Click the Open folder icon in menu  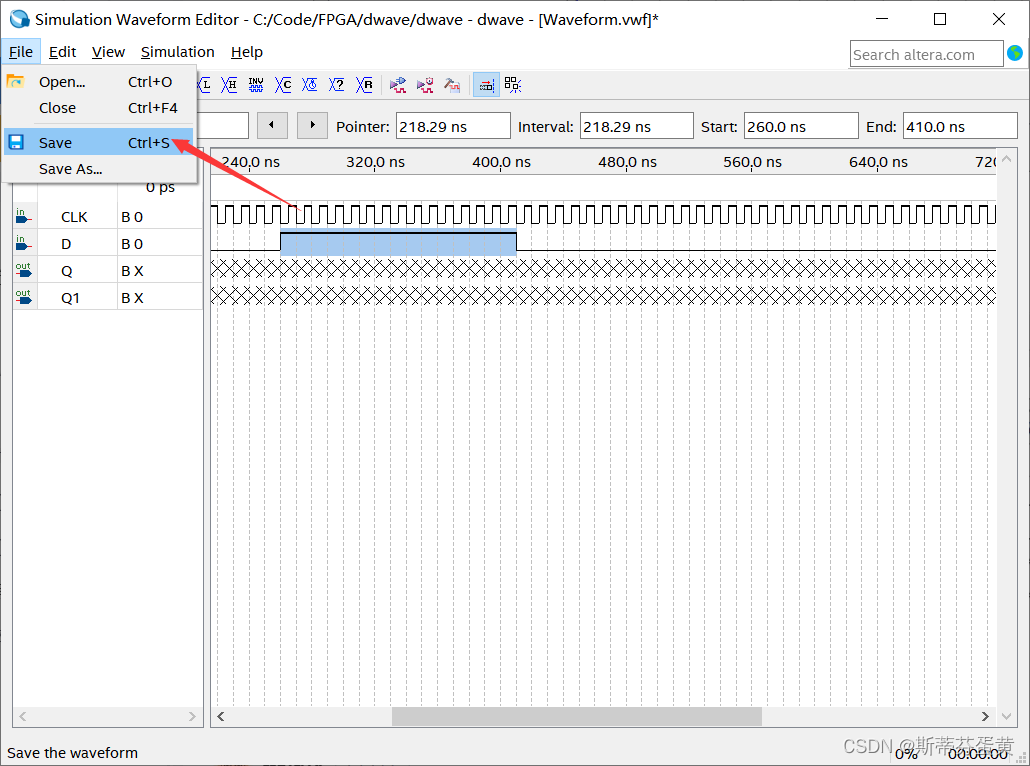tap(15, 81)
